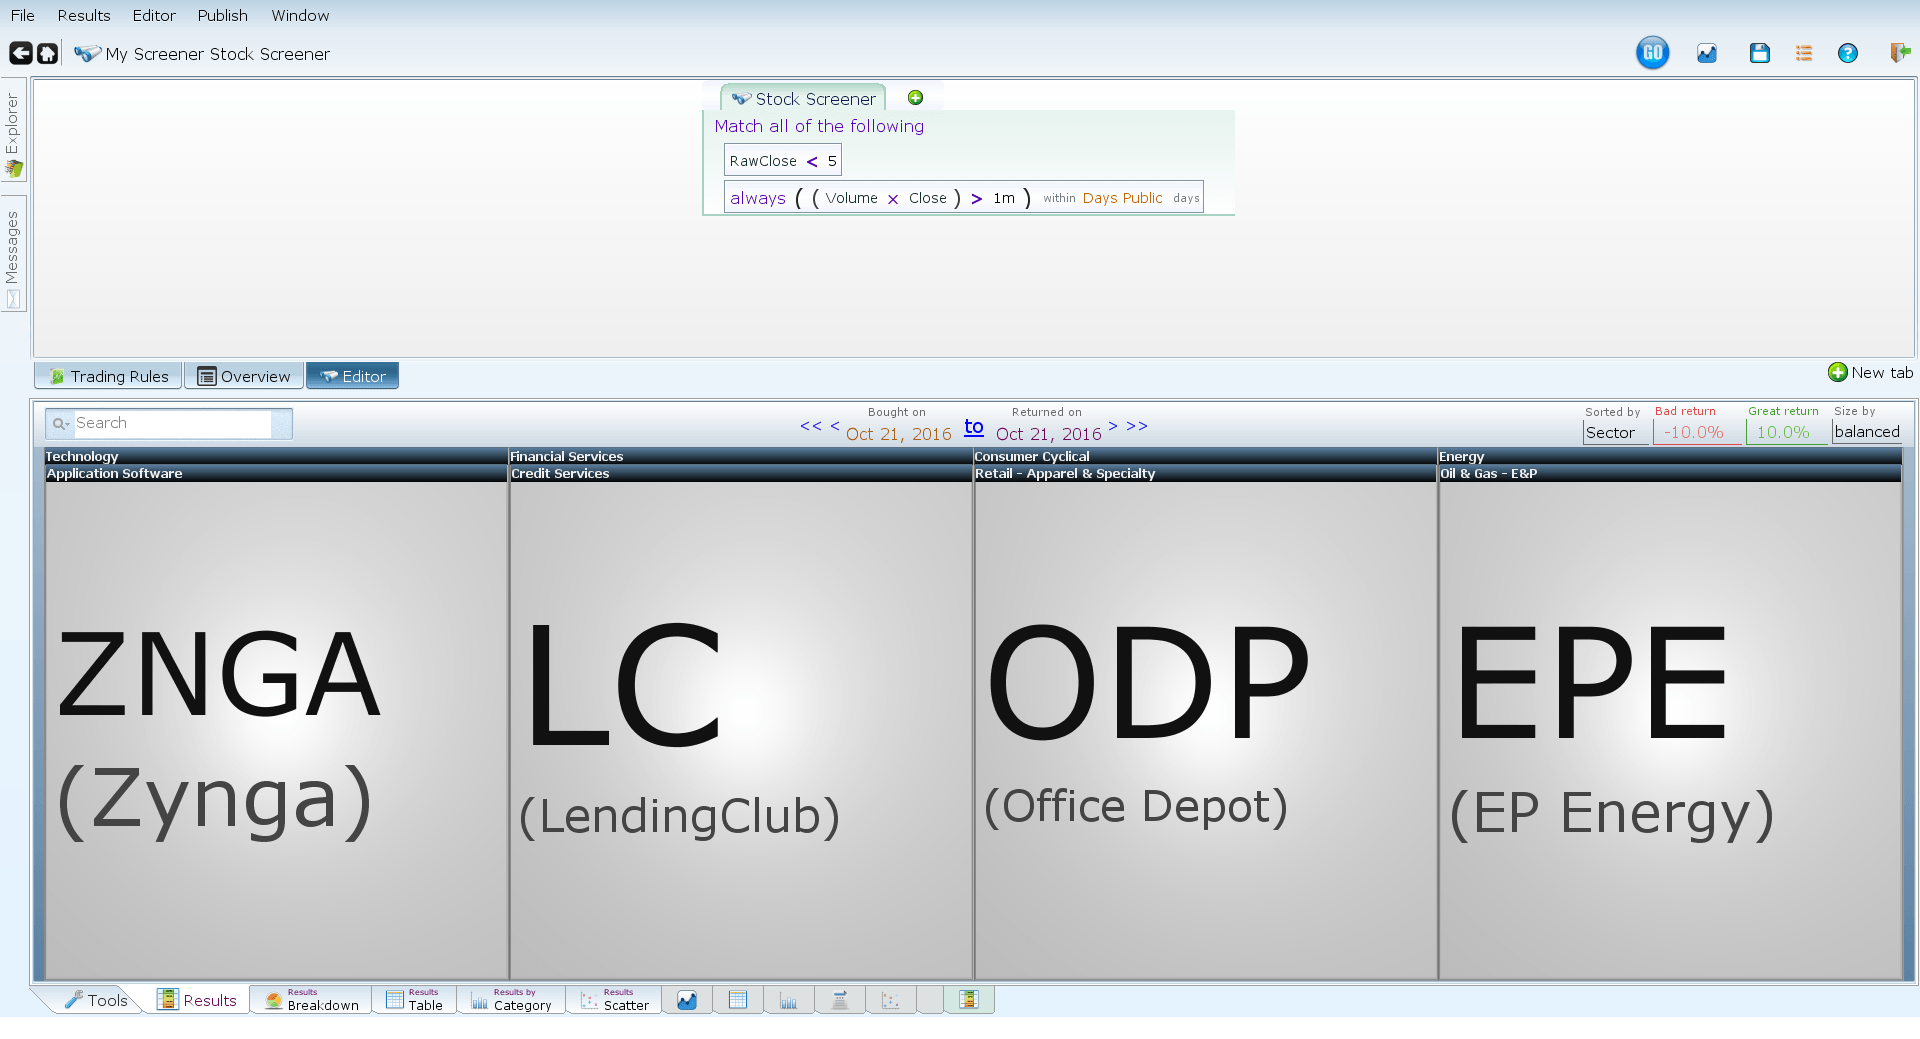Go to home with the house icon

(47, 53)
